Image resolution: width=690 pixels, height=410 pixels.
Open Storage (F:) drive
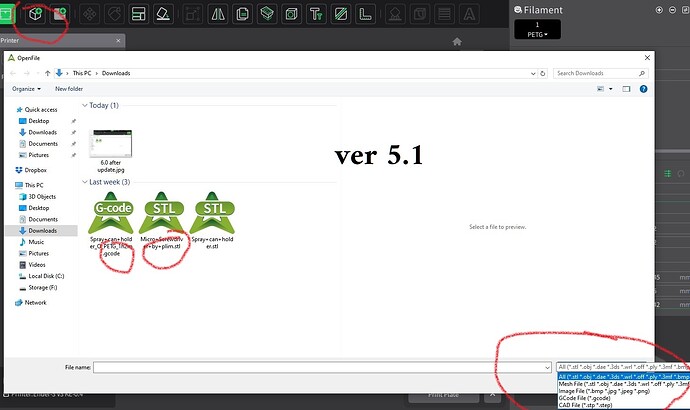pos(42,288)
